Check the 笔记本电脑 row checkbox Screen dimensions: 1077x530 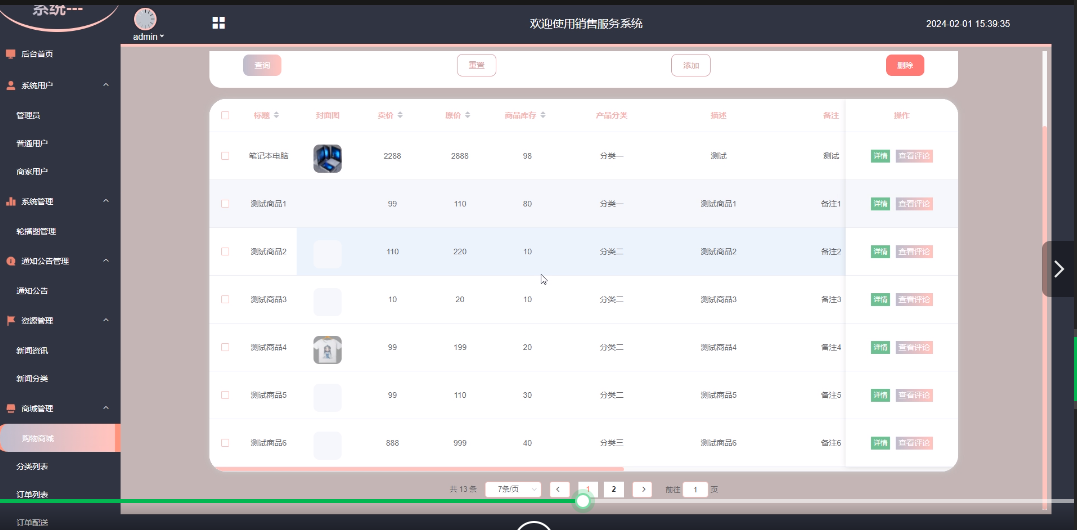225,156
